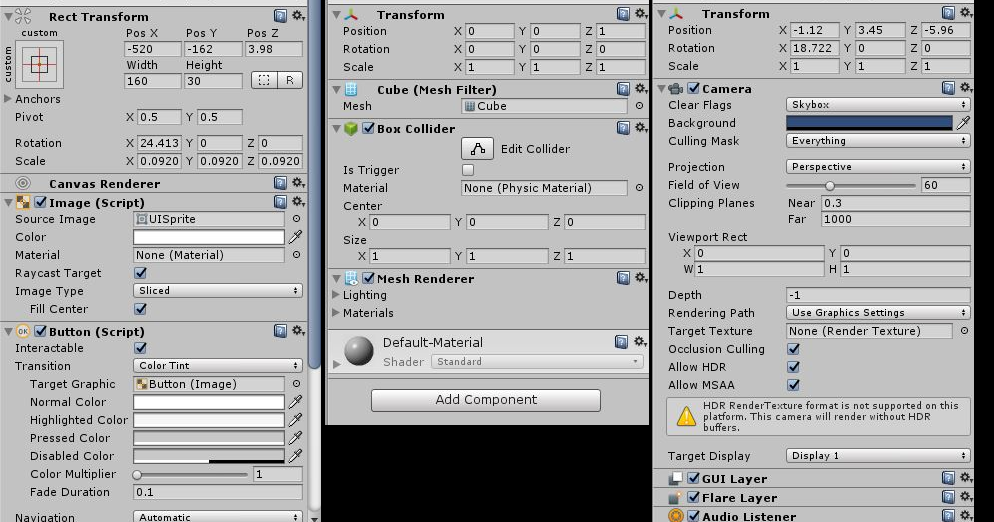Screen dimensions: 994x522
Task: Click the Rect Transform Width field
Action: [153, 81]
